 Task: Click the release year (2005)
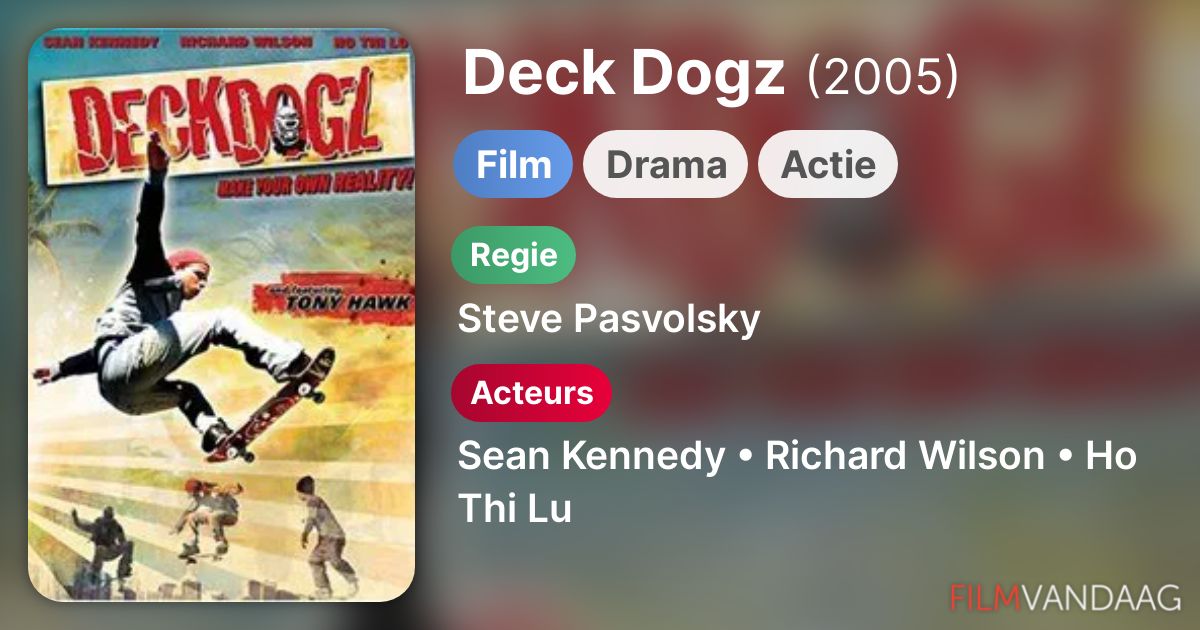pyautogui.click(x=883, y=75)
